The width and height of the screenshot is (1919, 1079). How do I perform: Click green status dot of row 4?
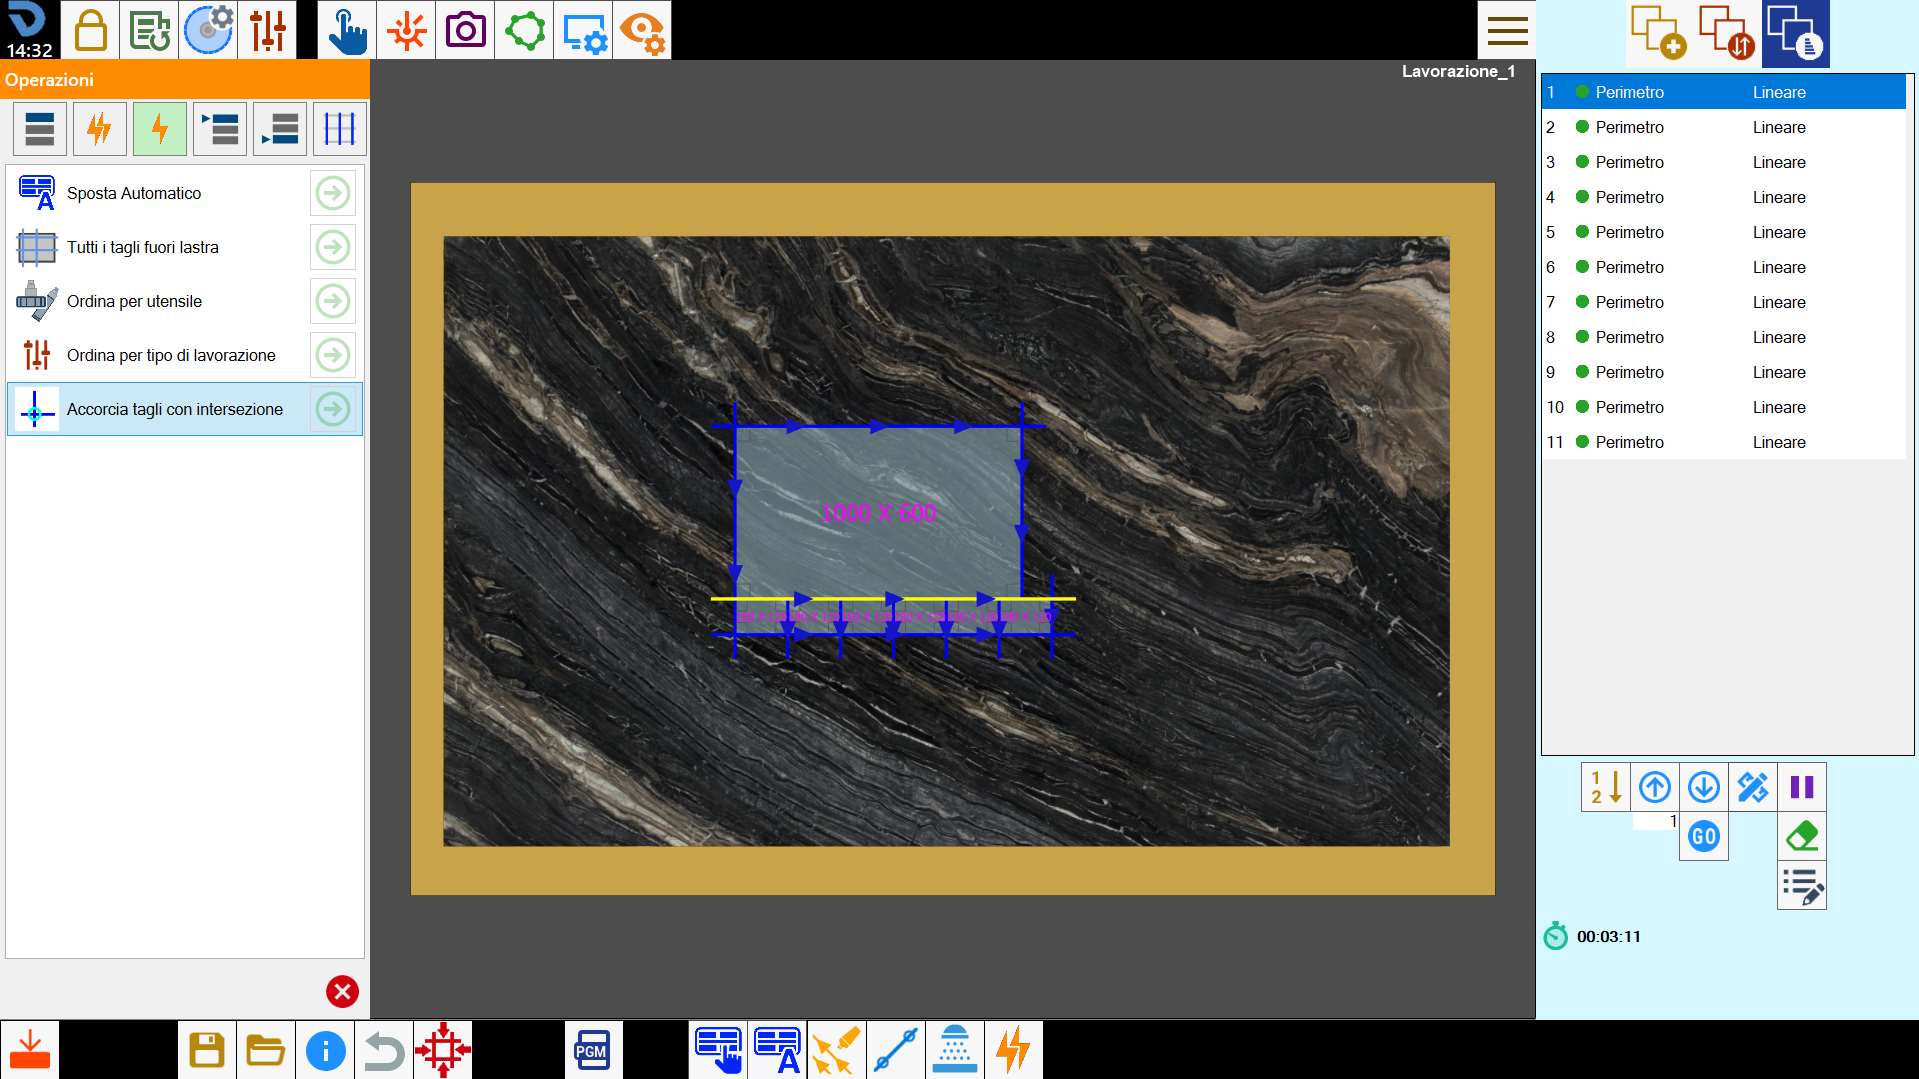[x=1582, y=197]
